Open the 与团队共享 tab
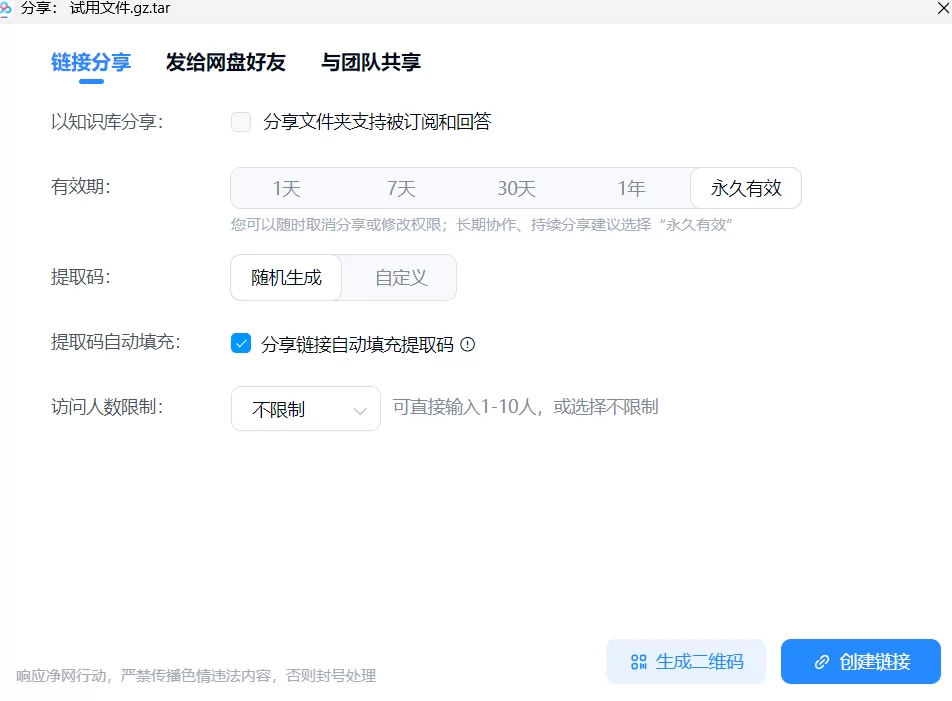This screenshot has width=952, height=701. click(370, 63)
